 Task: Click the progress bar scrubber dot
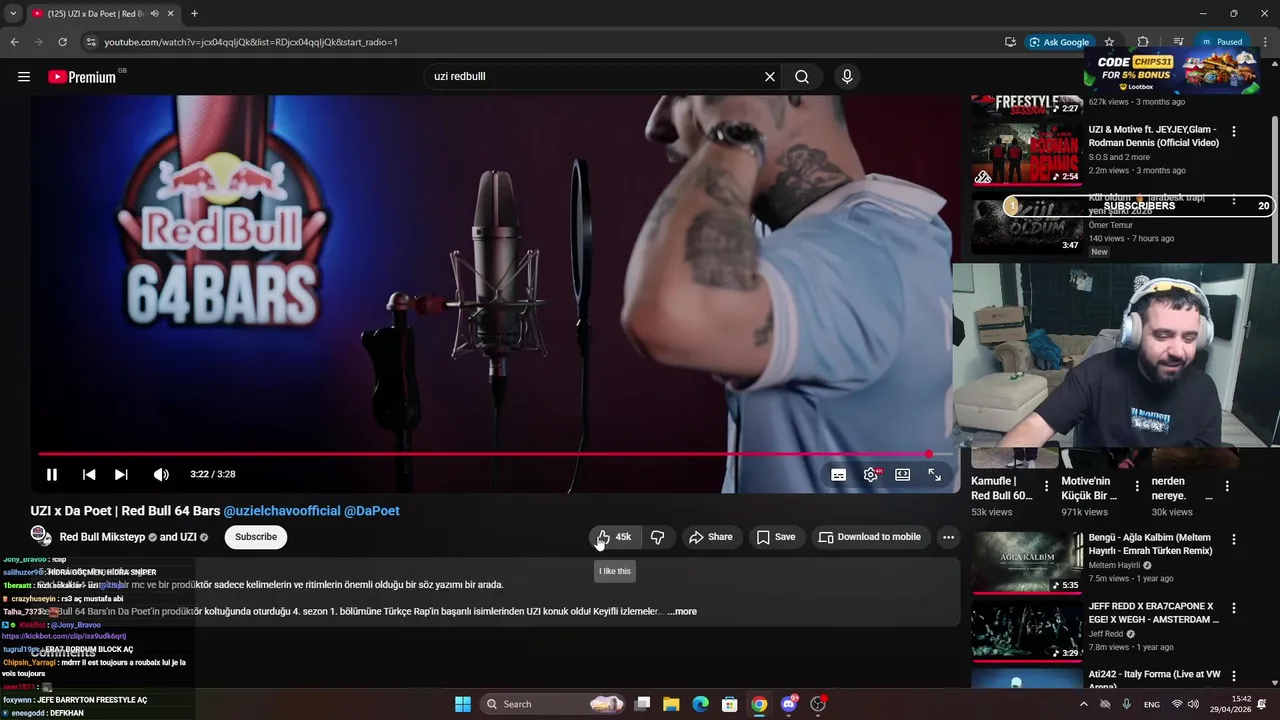click(930, 454)
